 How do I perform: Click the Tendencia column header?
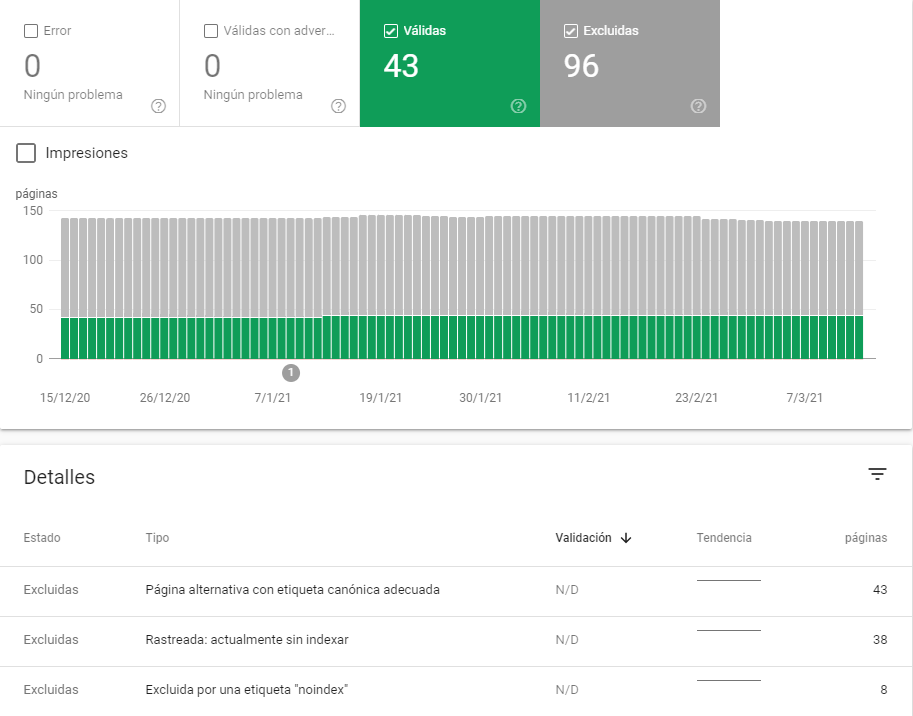(724, 538)
